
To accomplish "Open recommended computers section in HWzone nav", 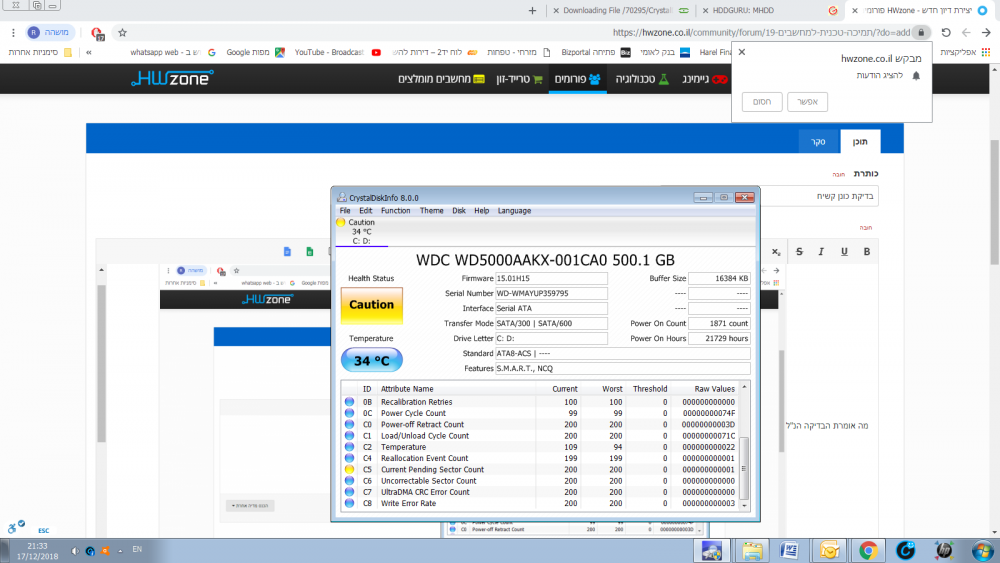I will pos(441,79).
